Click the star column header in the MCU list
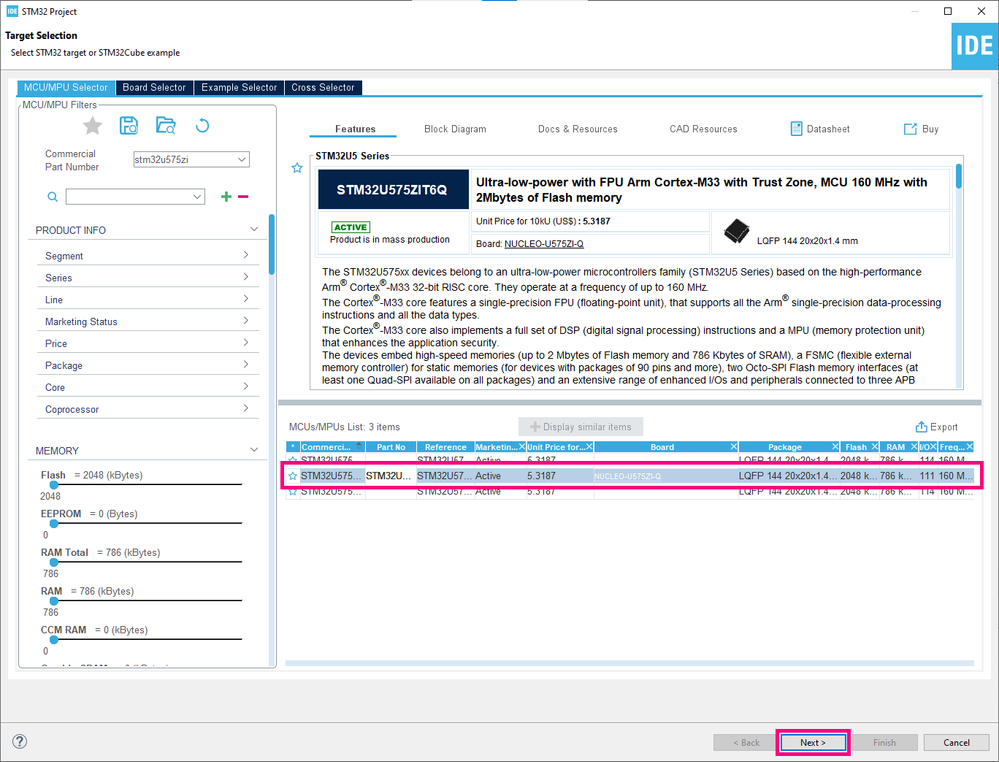This screenshot has height=762, width=999. 292,447
